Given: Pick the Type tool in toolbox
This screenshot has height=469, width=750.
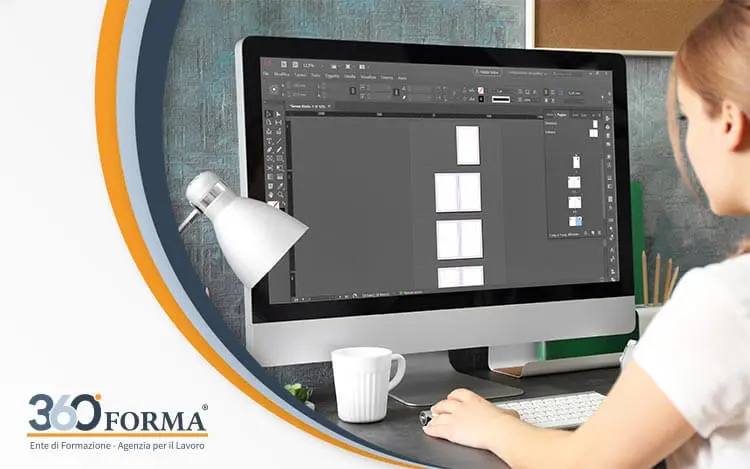Looking at the screenshot, I should click(x=269, y=139).
